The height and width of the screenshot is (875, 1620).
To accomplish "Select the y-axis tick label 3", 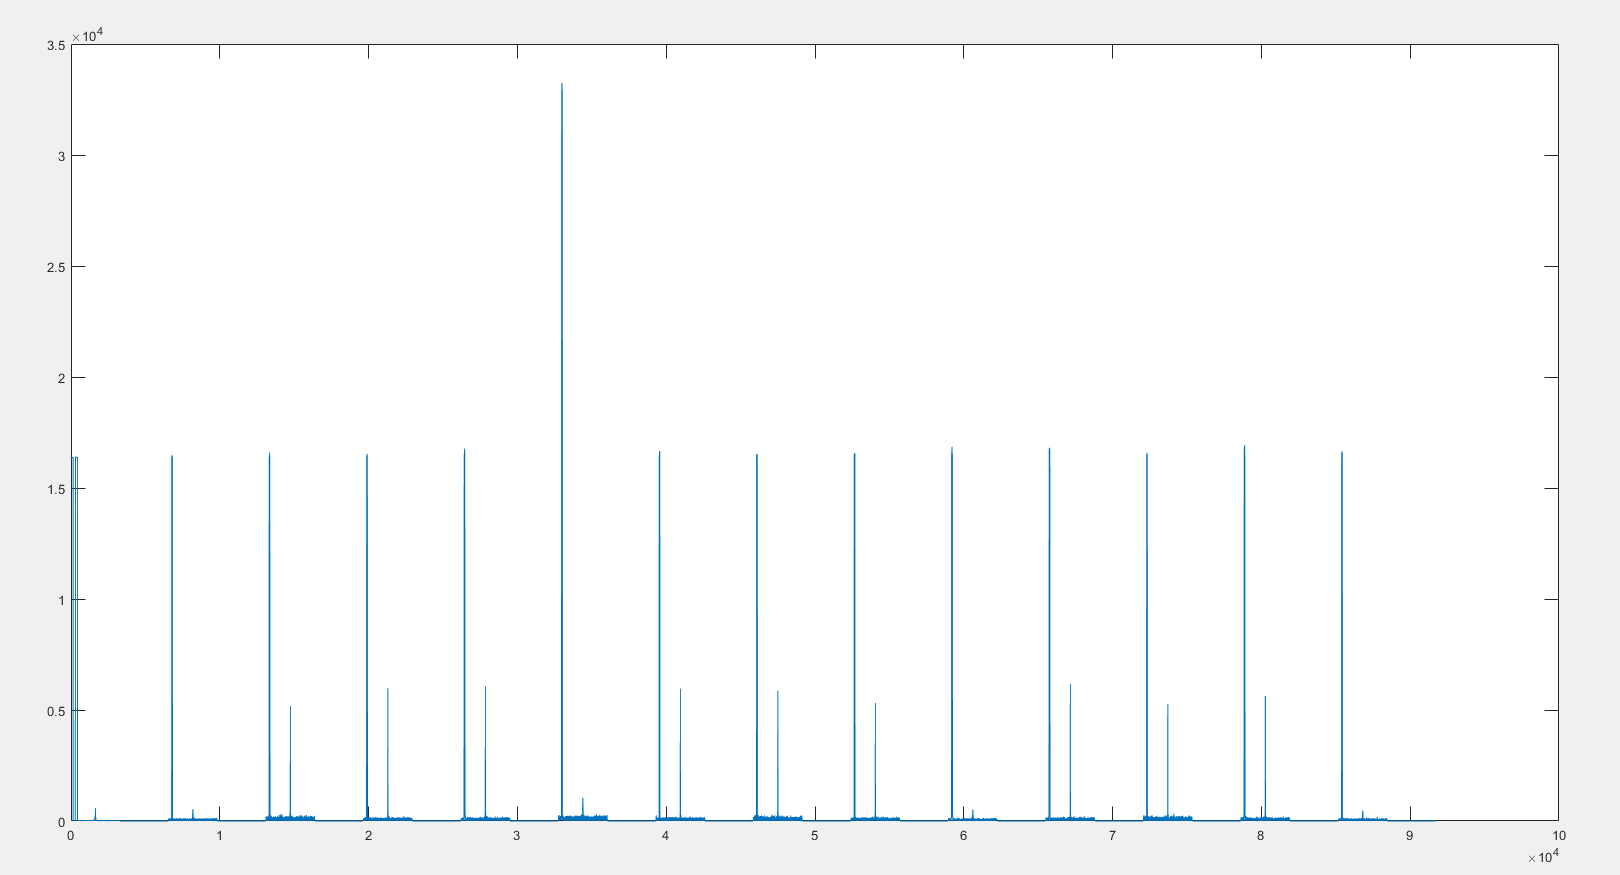I will pyautogui.click(x=61, y=156).
